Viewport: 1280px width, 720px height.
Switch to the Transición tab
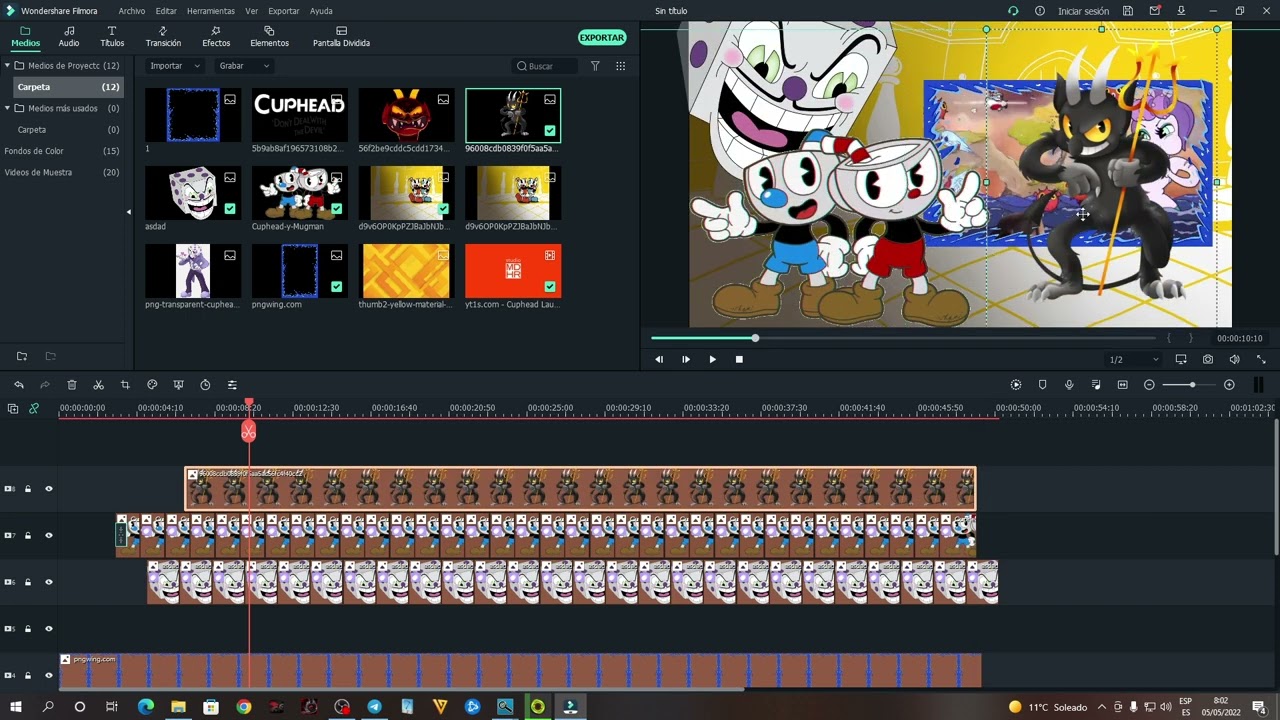point(163,37)
